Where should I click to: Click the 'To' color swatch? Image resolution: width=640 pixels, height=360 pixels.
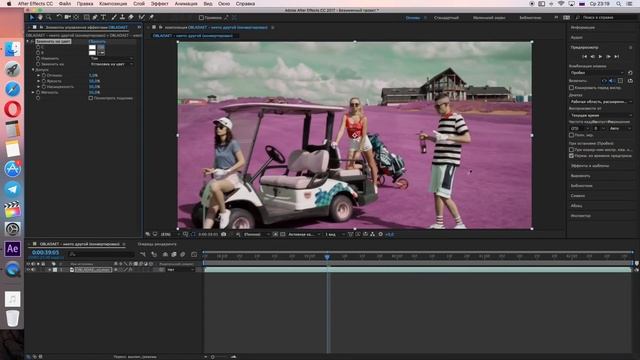92,53
